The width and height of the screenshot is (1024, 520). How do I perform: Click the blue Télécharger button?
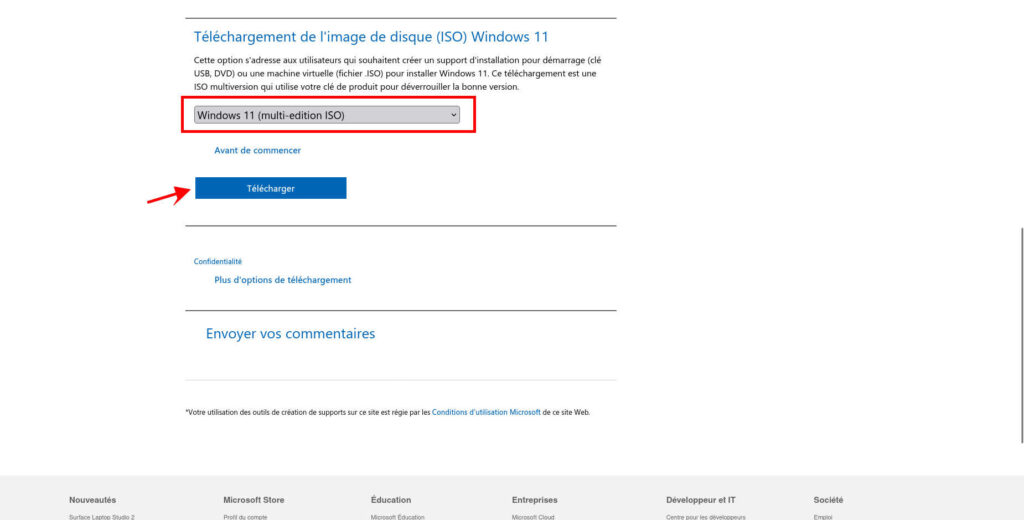pyautogui.click(x=270, y=188)
